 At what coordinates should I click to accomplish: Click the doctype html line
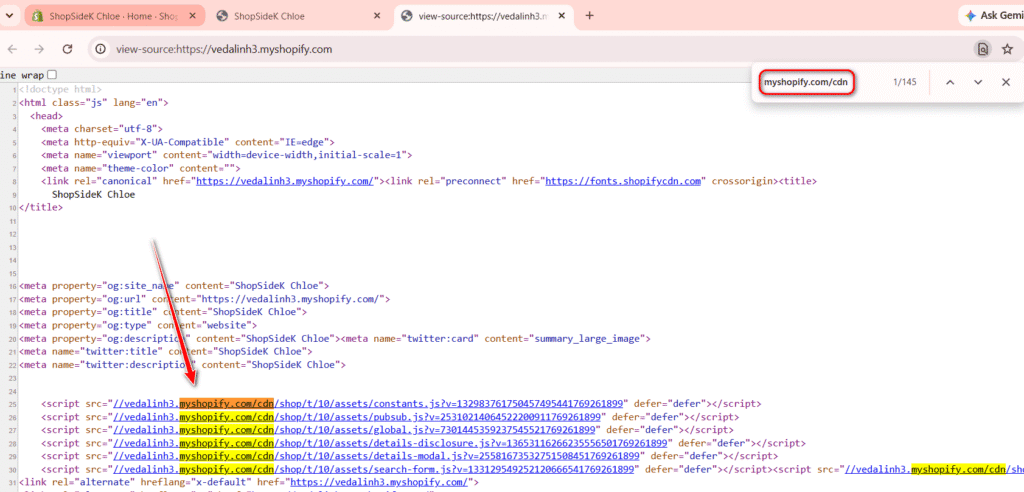click(x=60, y=89)
